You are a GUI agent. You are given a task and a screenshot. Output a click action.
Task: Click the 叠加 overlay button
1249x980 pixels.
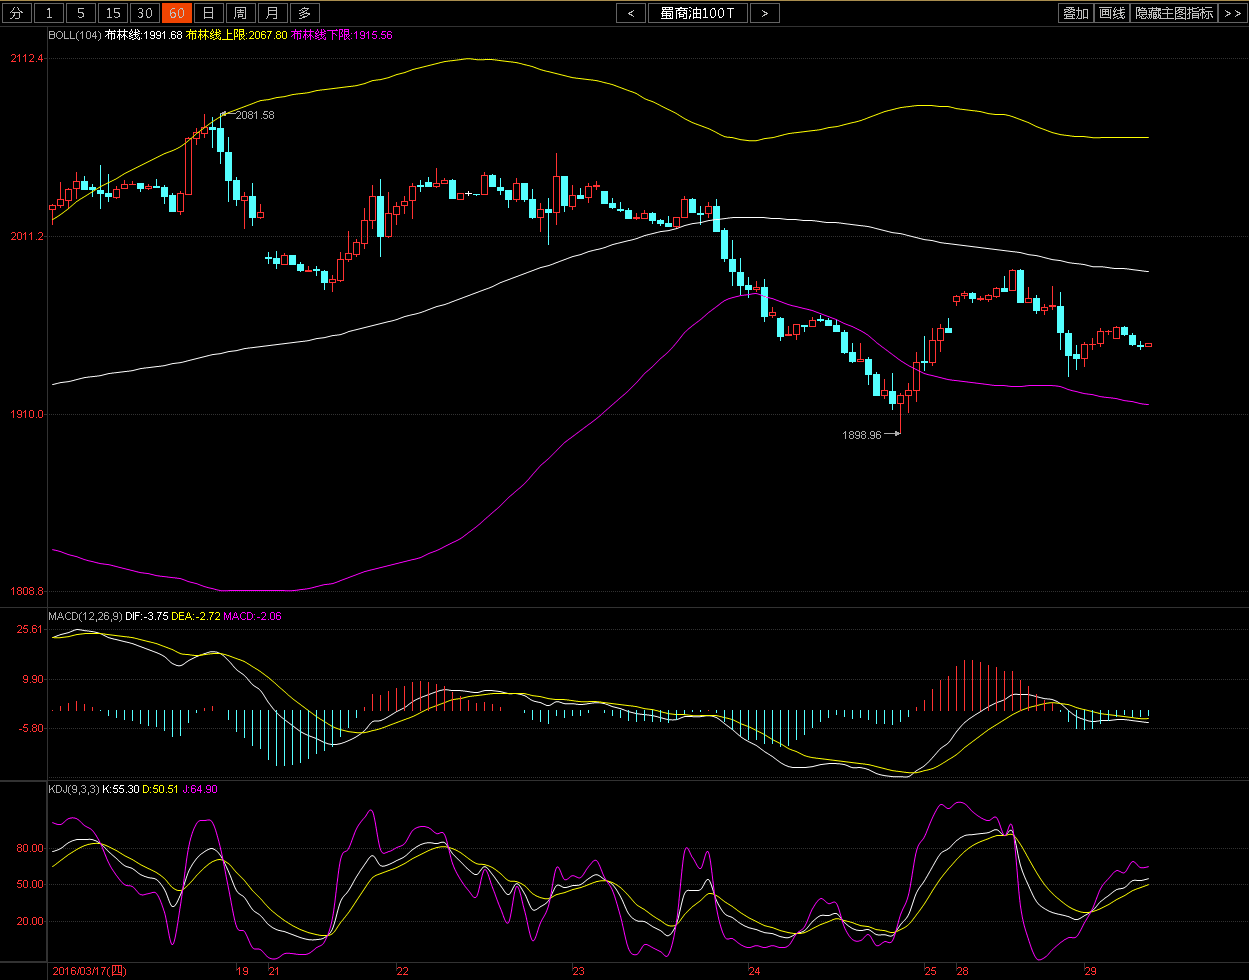click(1076, 13)
